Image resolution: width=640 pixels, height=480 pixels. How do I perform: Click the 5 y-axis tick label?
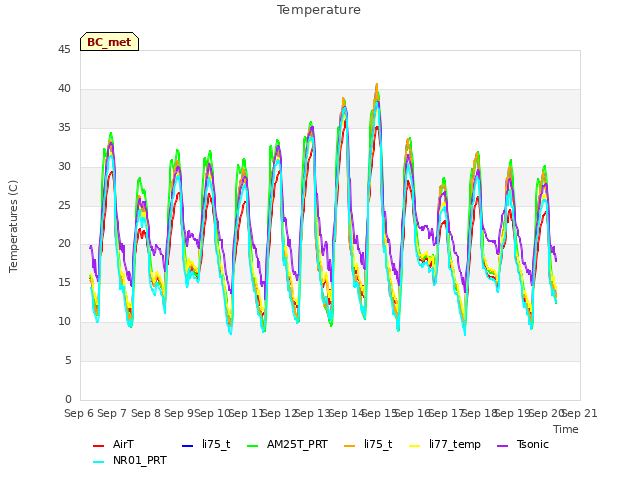68,361
